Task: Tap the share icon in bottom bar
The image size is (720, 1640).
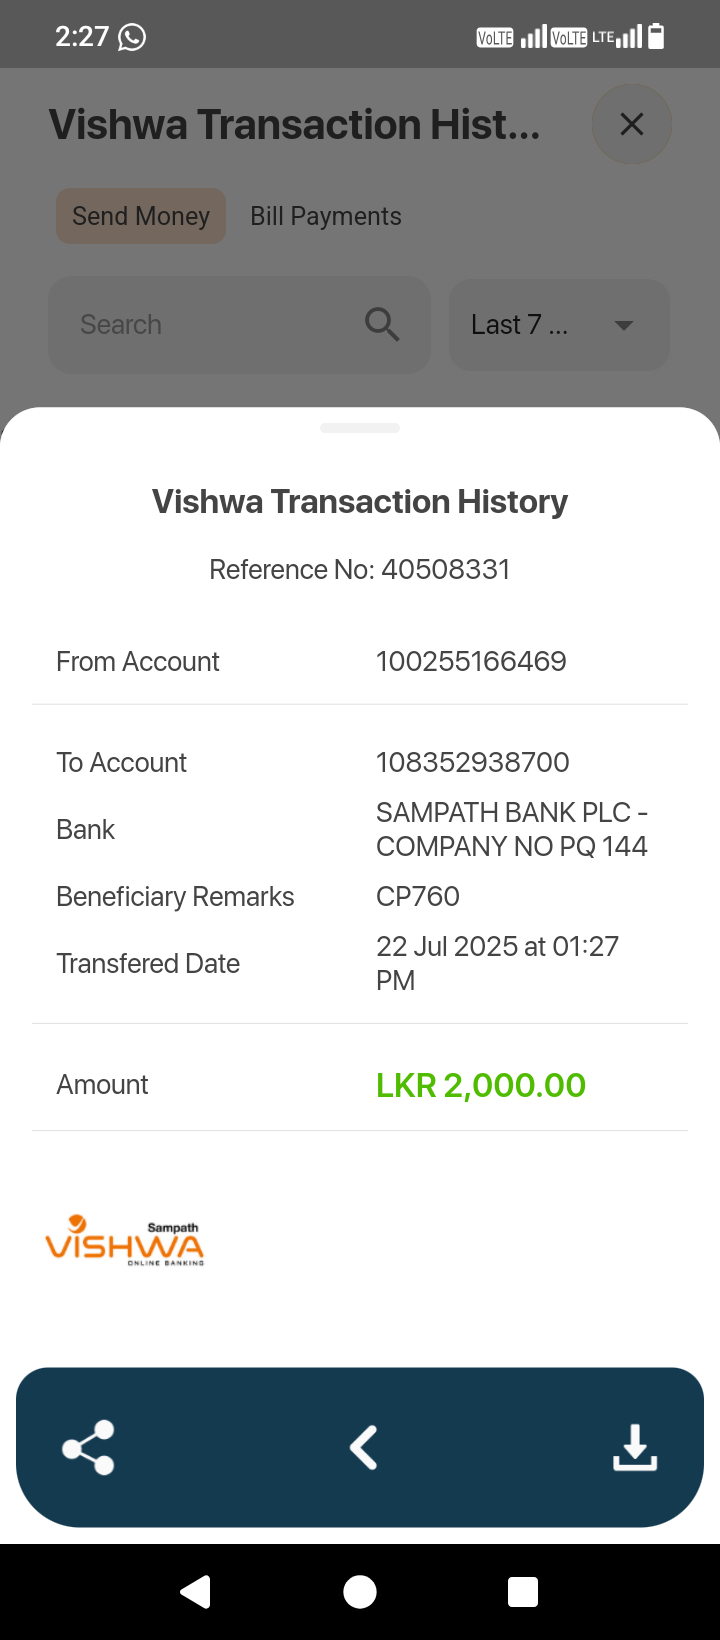Action: [x=89, y=1447]
